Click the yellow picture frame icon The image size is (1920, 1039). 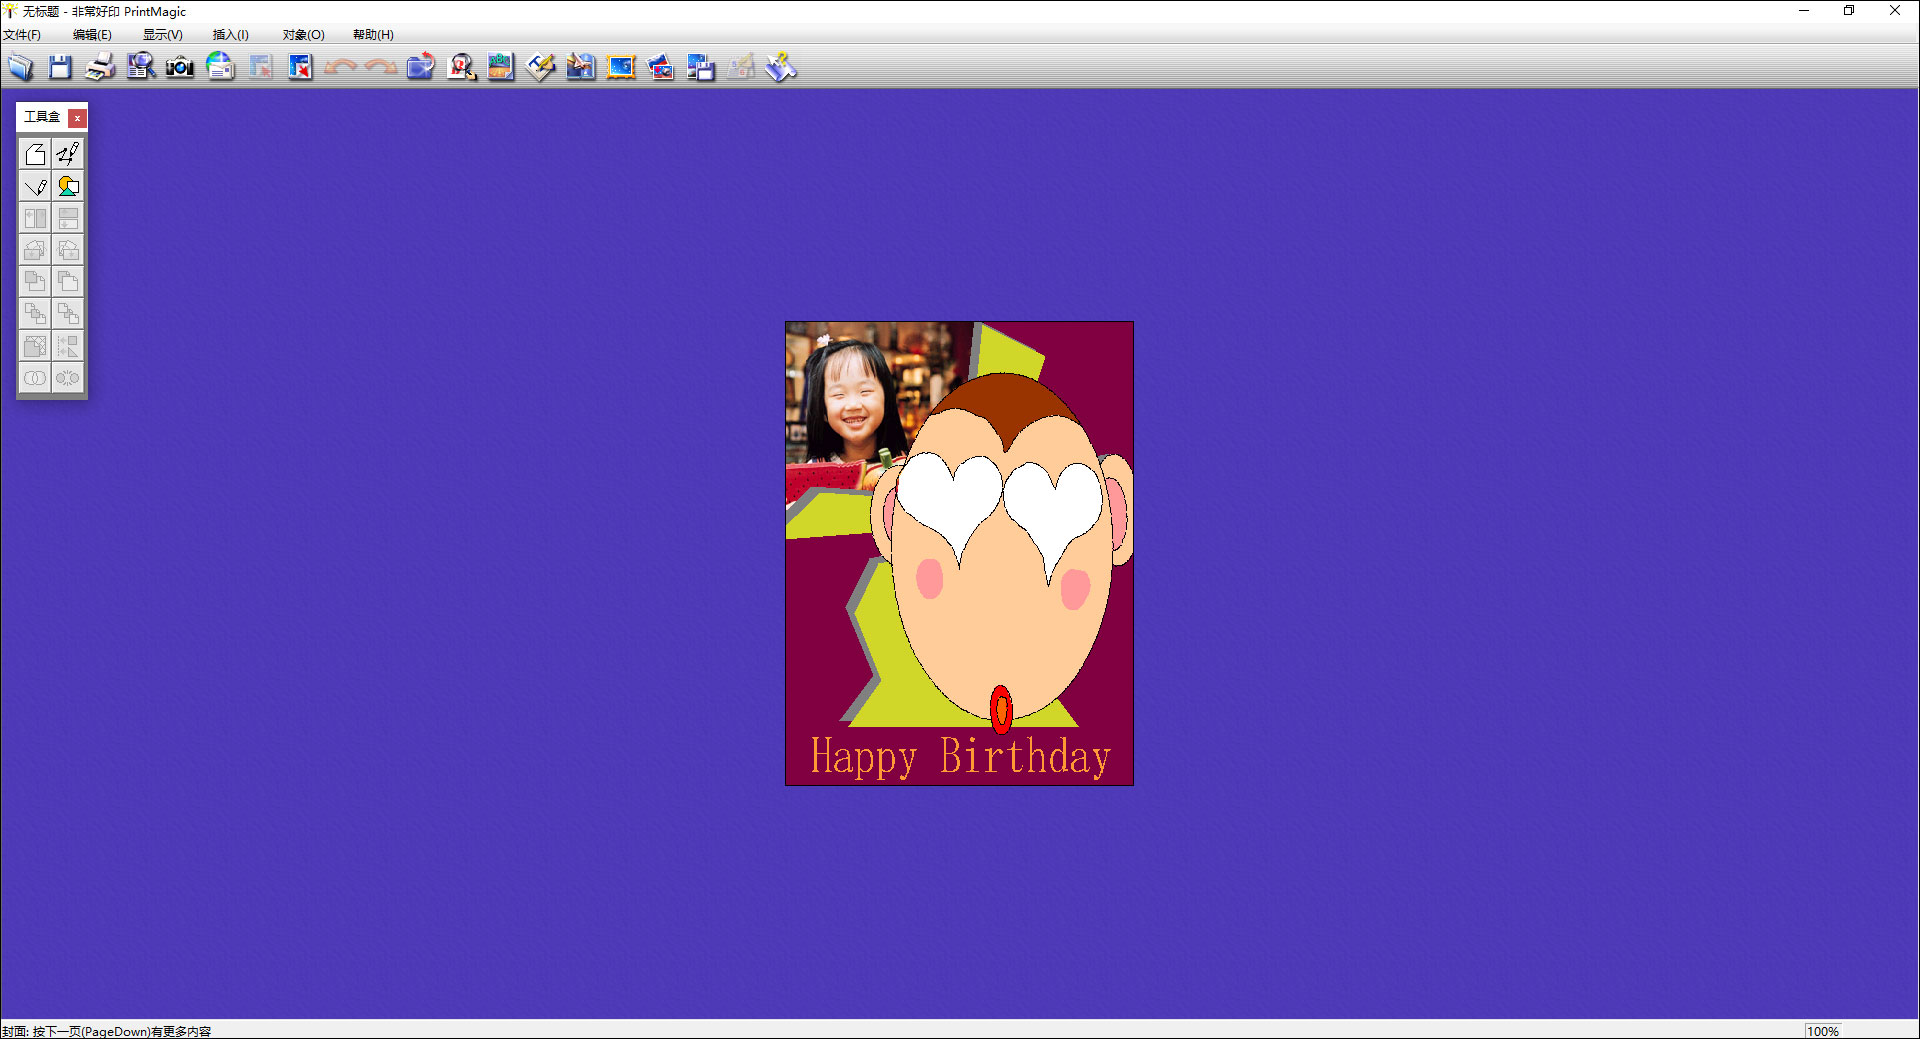coord(621,67)
